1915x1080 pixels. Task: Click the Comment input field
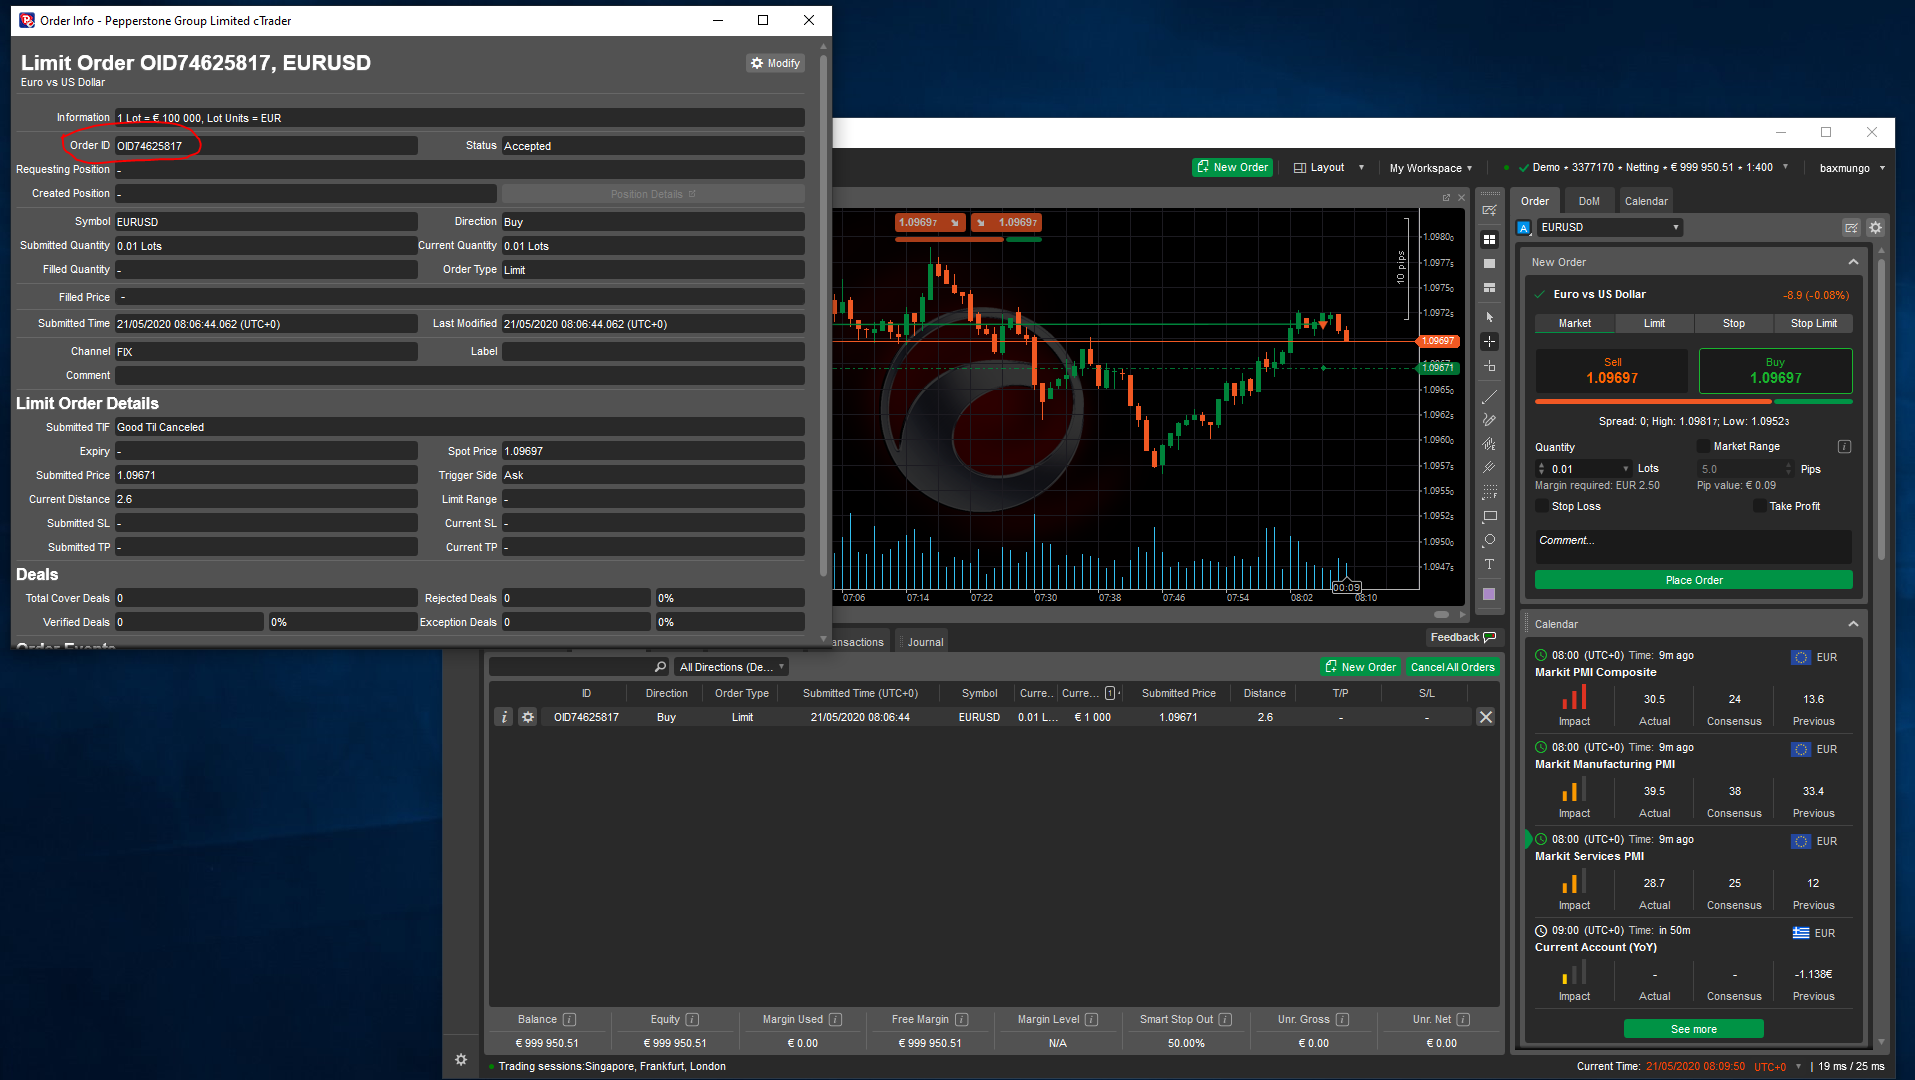(1693, 546)
